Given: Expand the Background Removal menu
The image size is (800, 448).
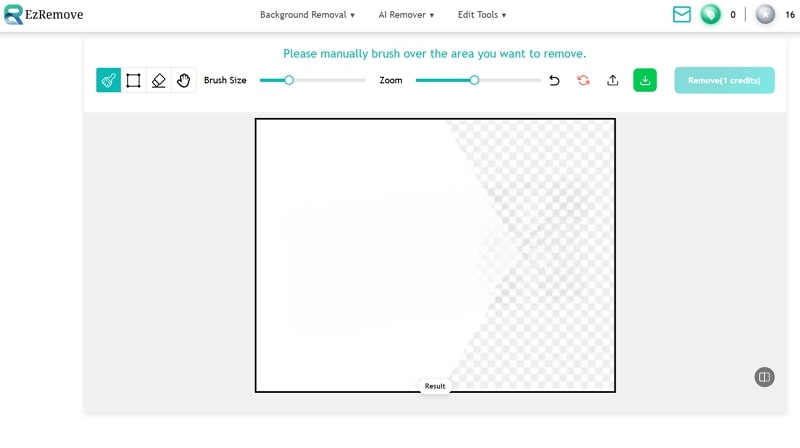Looking at the screenshot, I should (307, 15).
